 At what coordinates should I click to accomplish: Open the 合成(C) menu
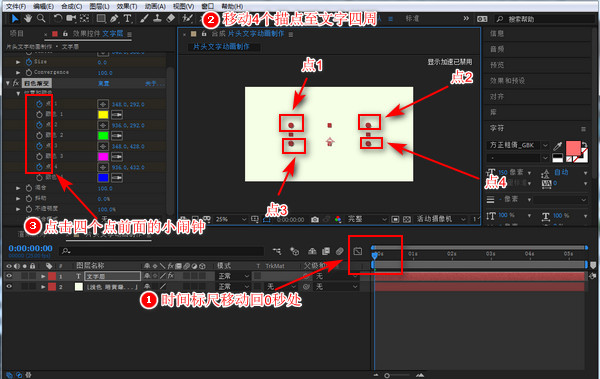(x=72, y=7)
